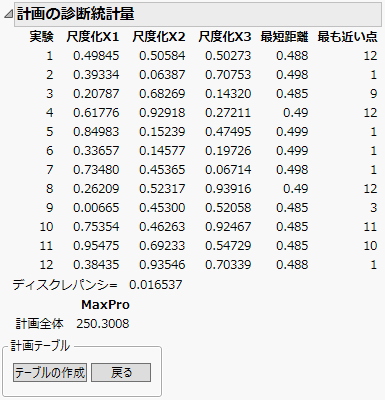The height and width of the screenshot is (400, 385).
Task: Select value 0.49845 in row 1
Action: (x=96, y=56)
